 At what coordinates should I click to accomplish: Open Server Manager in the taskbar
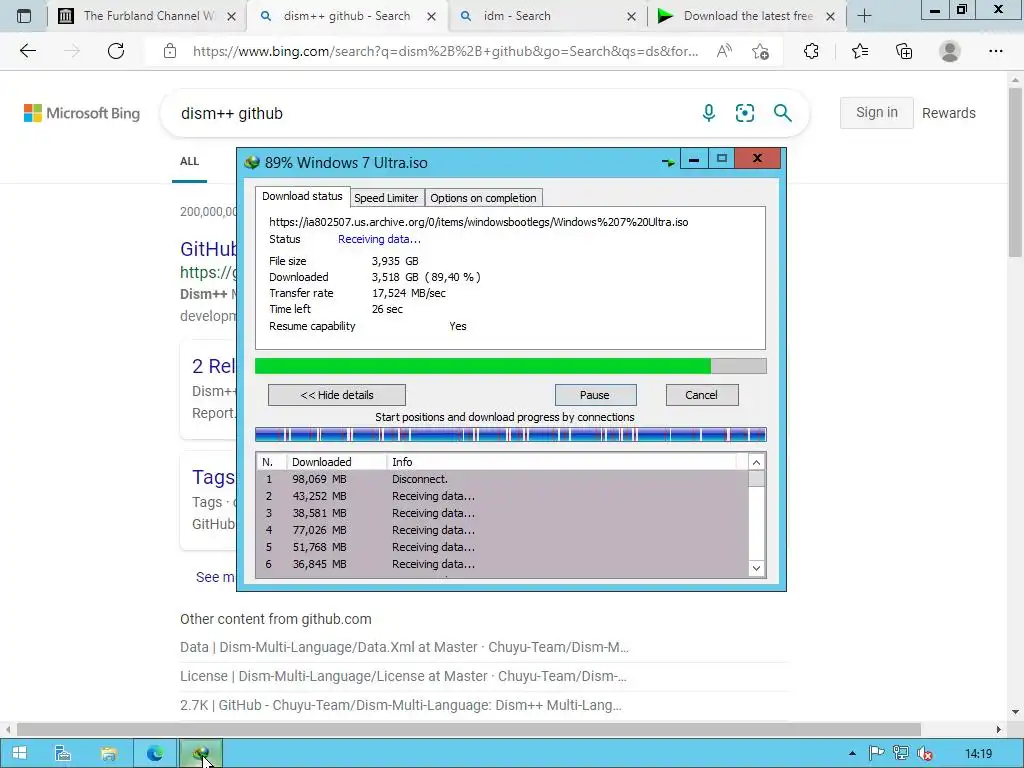[63, 753]
